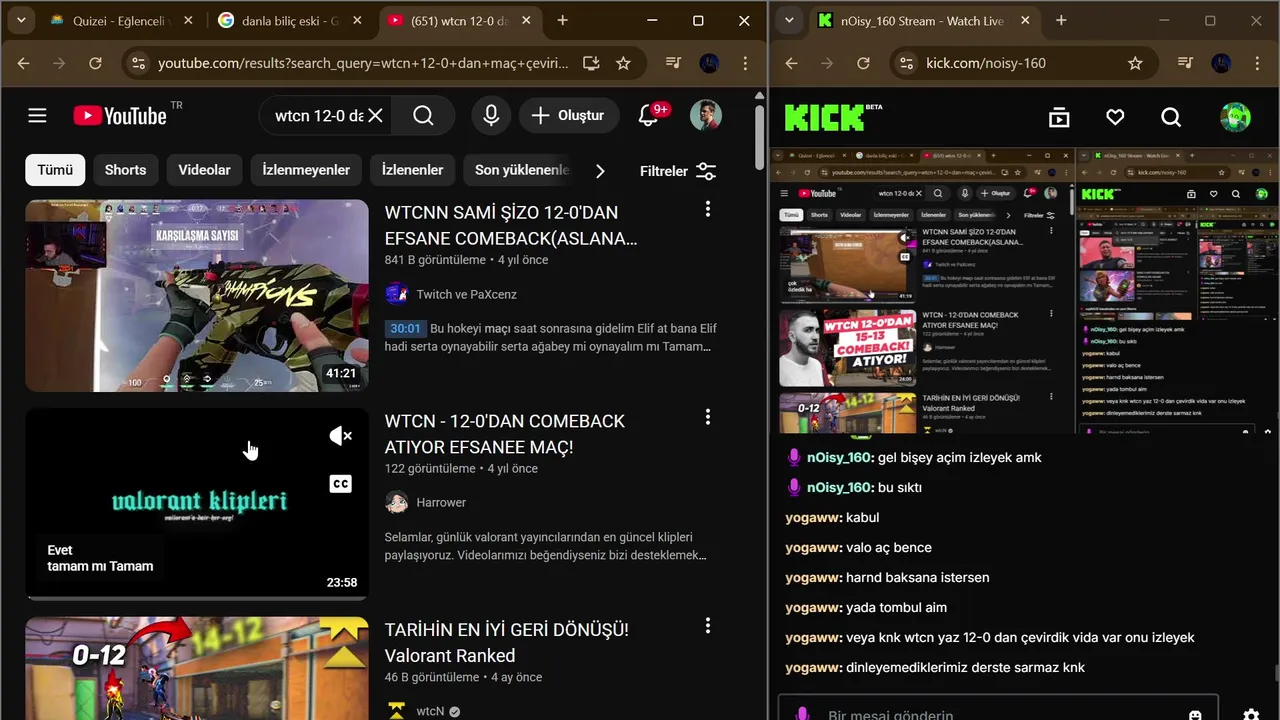
Task: Open the 0-12 comeback video thumbnail
Action: pos(197,668)
